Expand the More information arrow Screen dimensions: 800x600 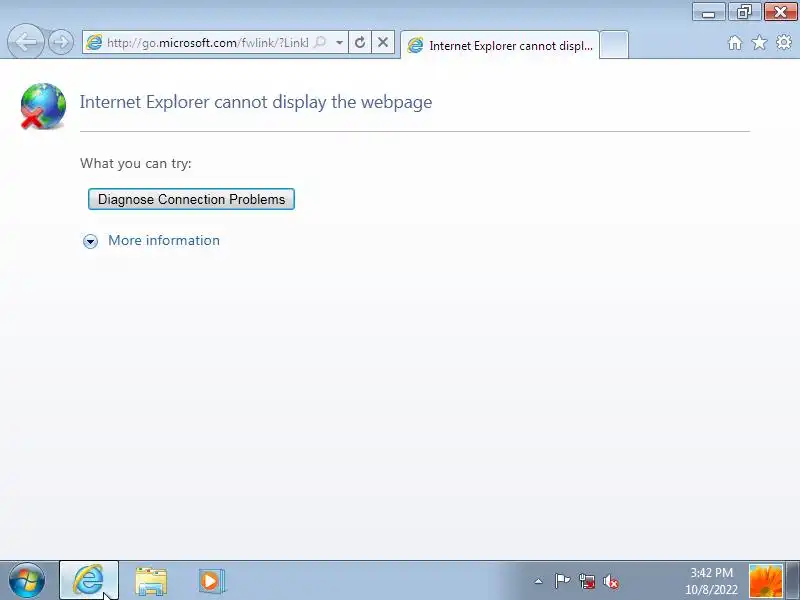(90, 241)
